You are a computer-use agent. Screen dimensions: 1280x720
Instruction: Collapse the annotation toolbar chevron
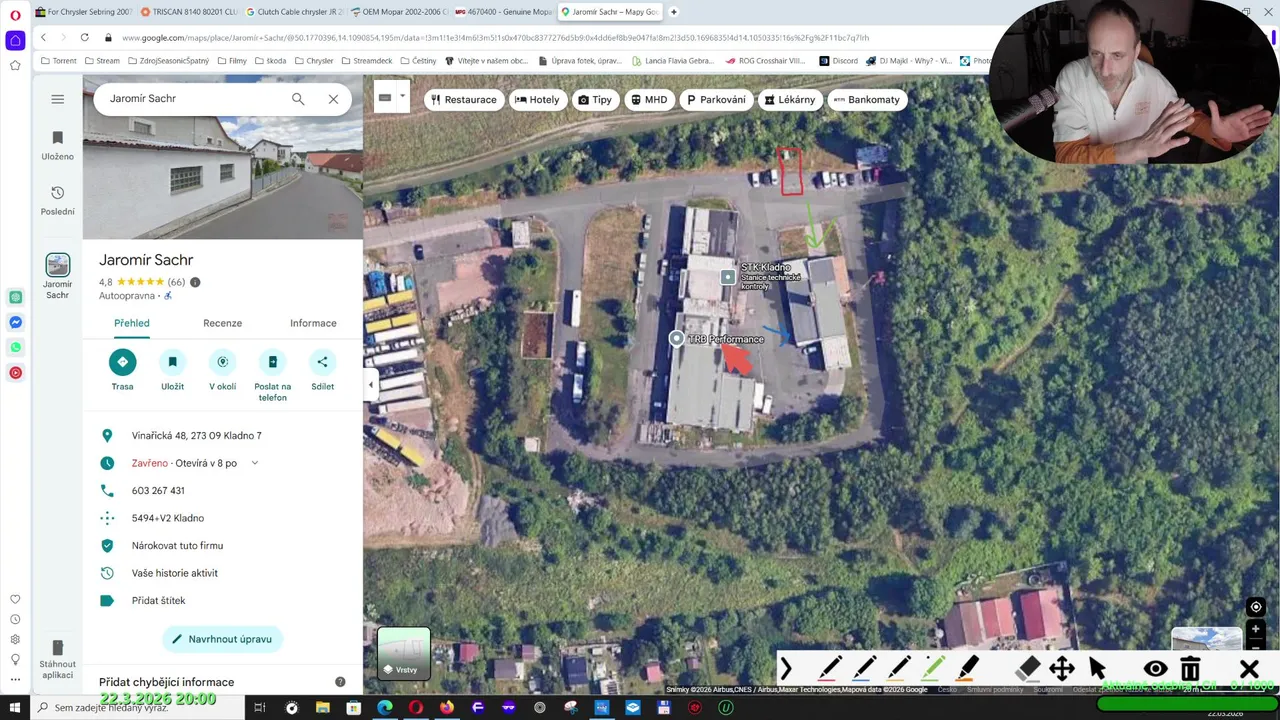pyautogui.click(x=786, y=669)
